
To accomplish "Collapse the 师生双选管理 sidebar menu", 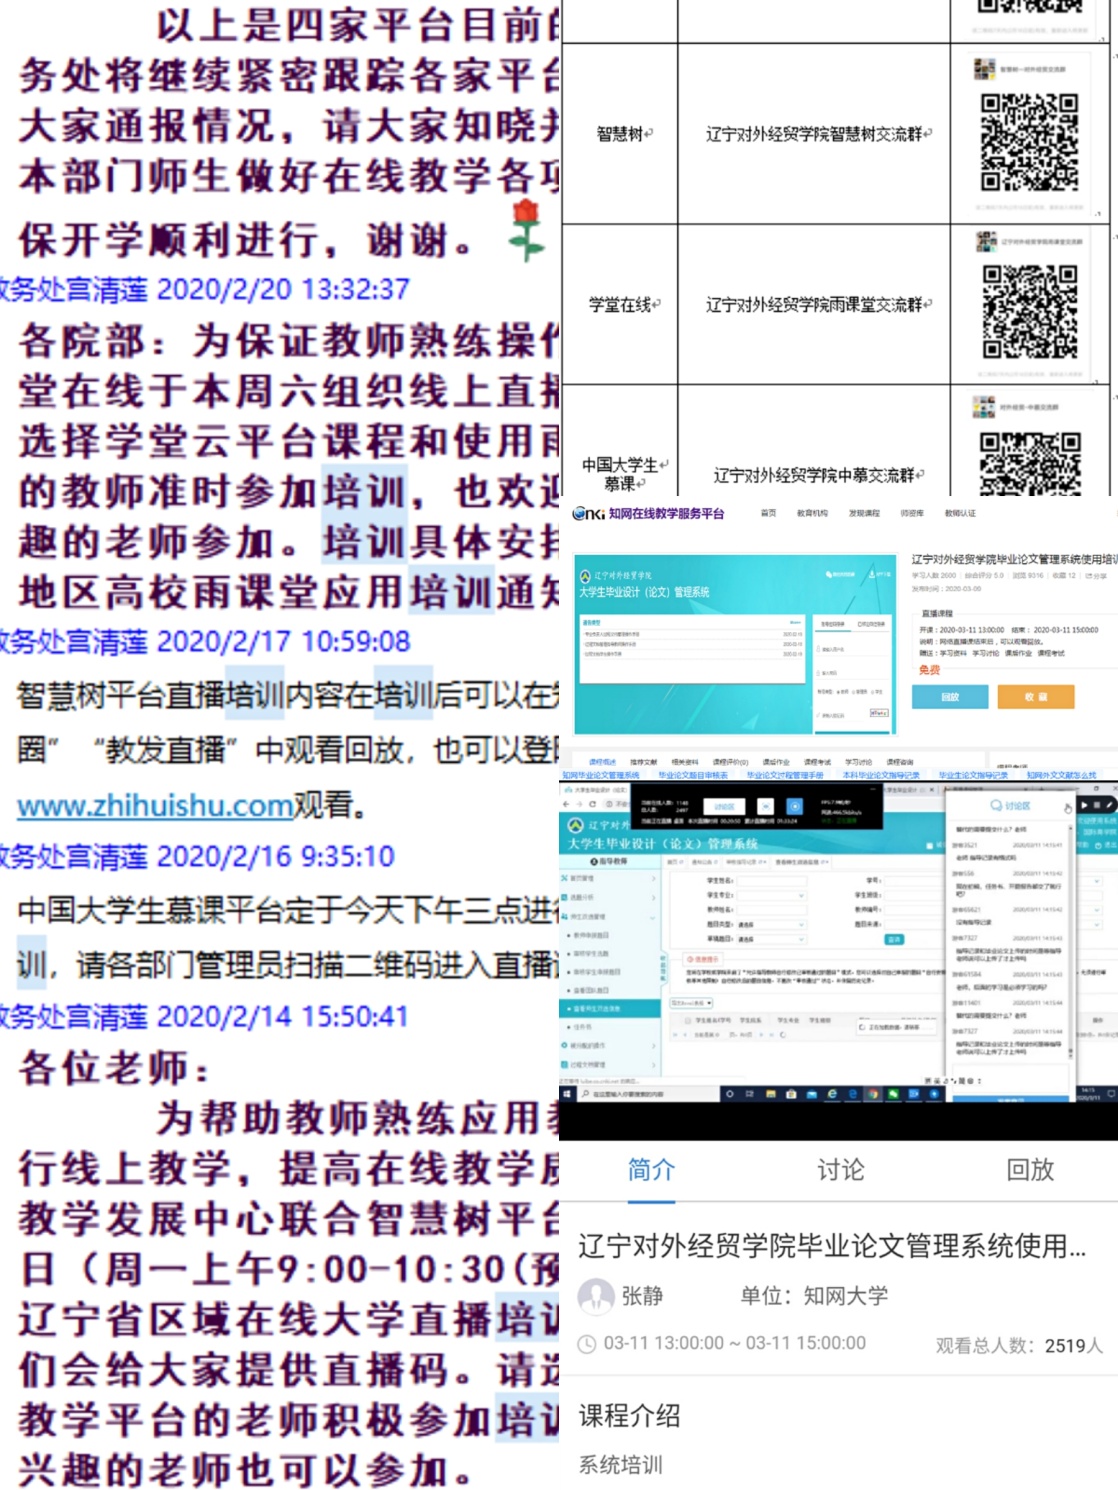I will 609,916.
